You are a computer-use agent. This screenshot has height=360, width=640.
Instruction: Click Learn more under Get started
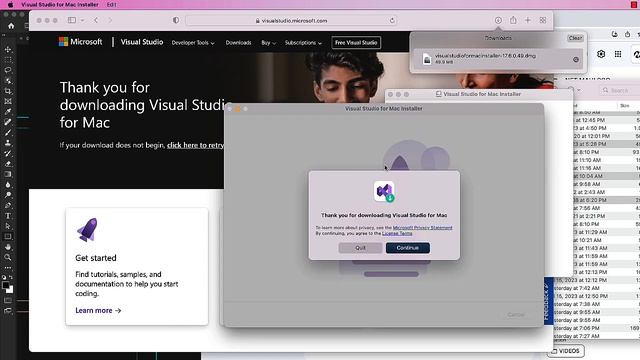98,311
